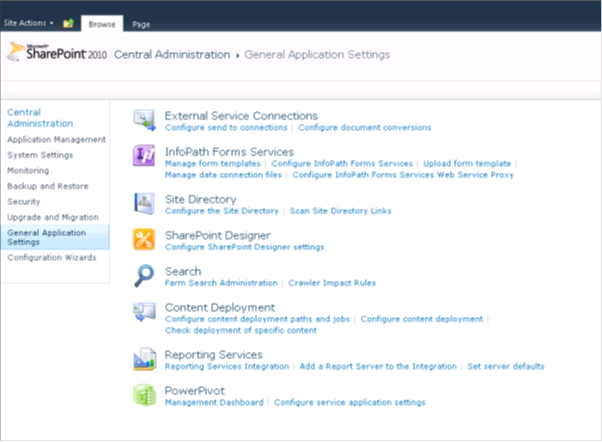This screenshot has width=602, height=442.
Task: Select Security in the sidebar
Action: point(23,202)
